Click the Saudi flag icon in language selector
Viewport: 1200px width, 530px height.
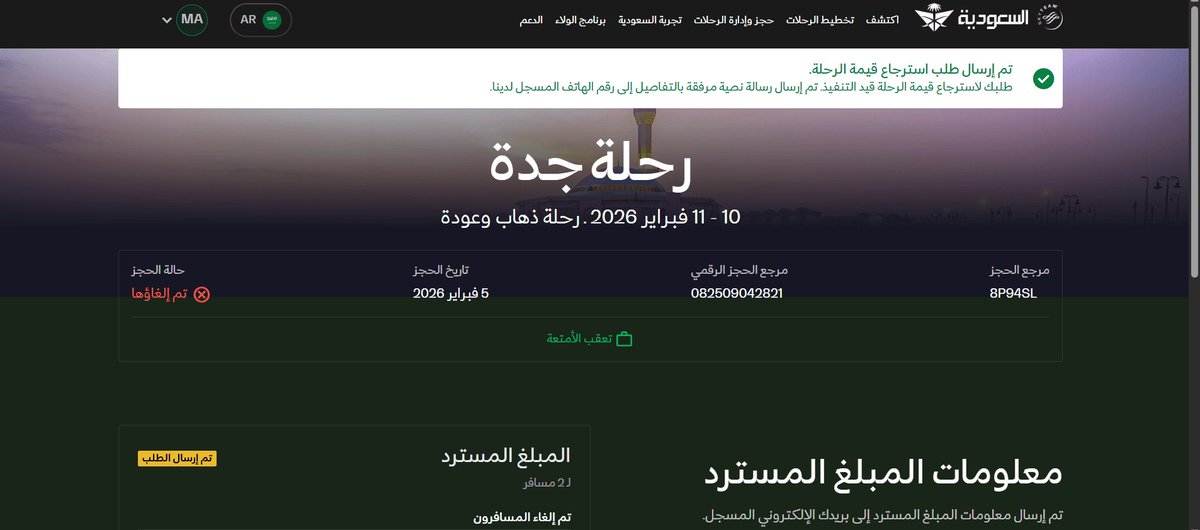click(x=271, y=20)
